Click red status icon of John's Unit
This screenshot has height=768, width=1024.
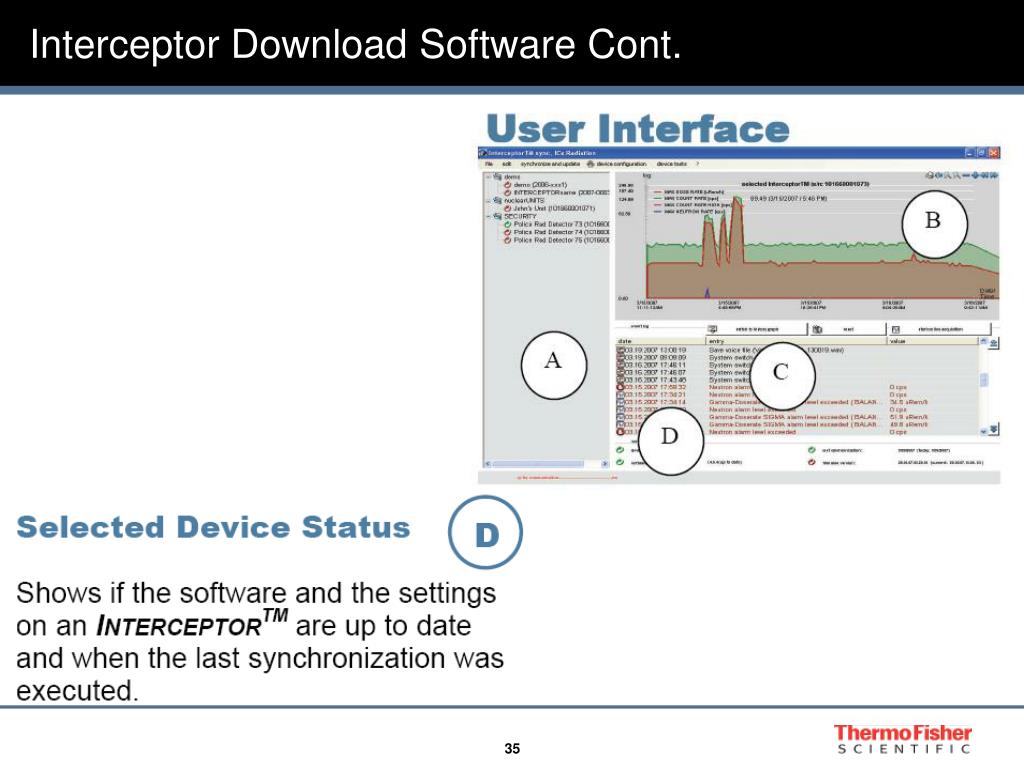point(508,208)
